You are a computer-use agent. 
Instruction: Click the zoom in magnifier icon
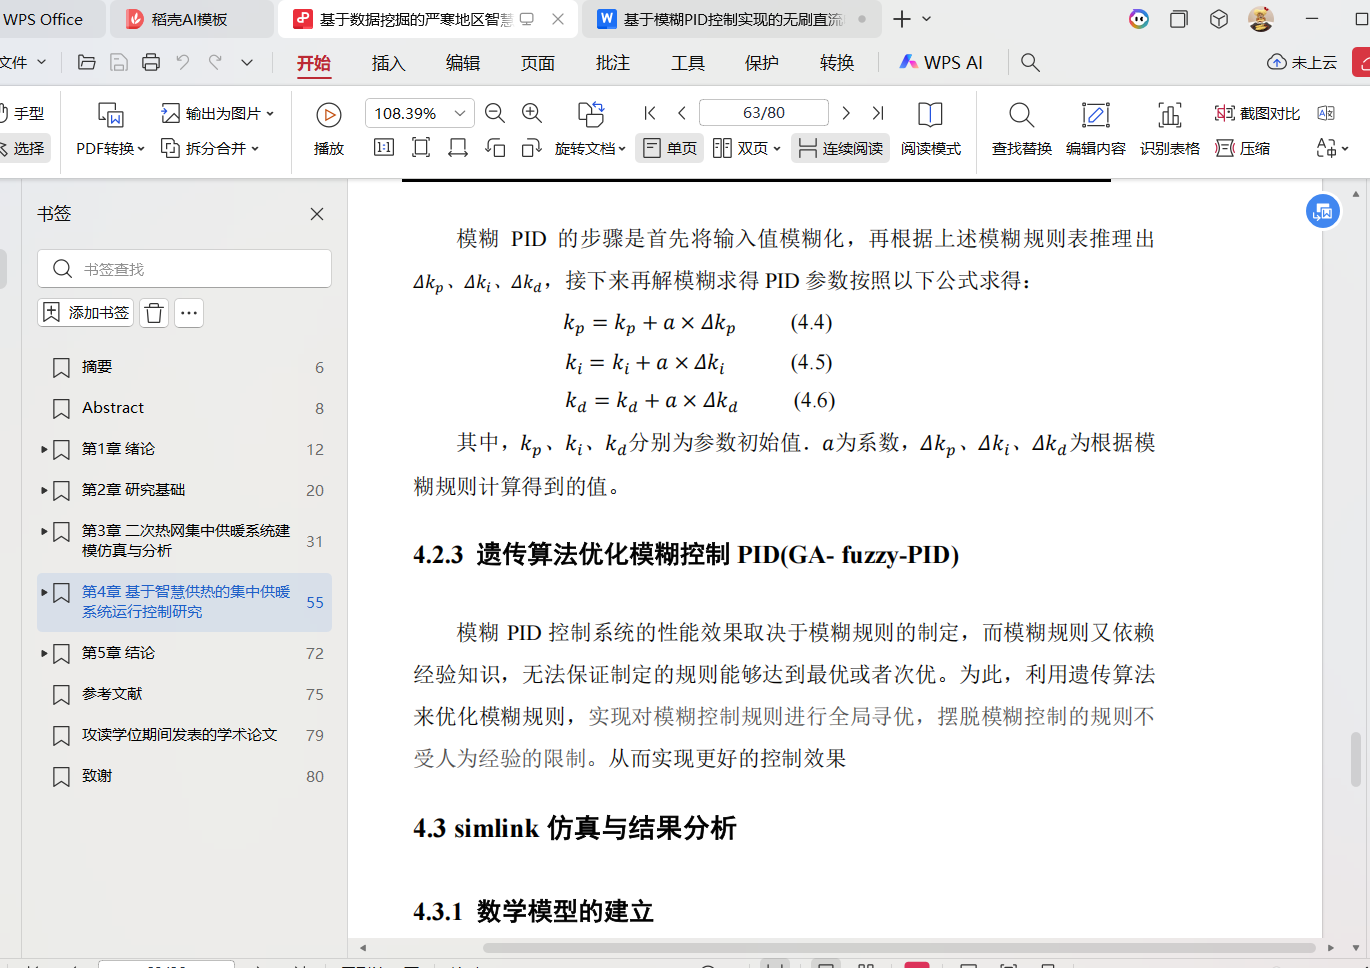tap(532, 114)
